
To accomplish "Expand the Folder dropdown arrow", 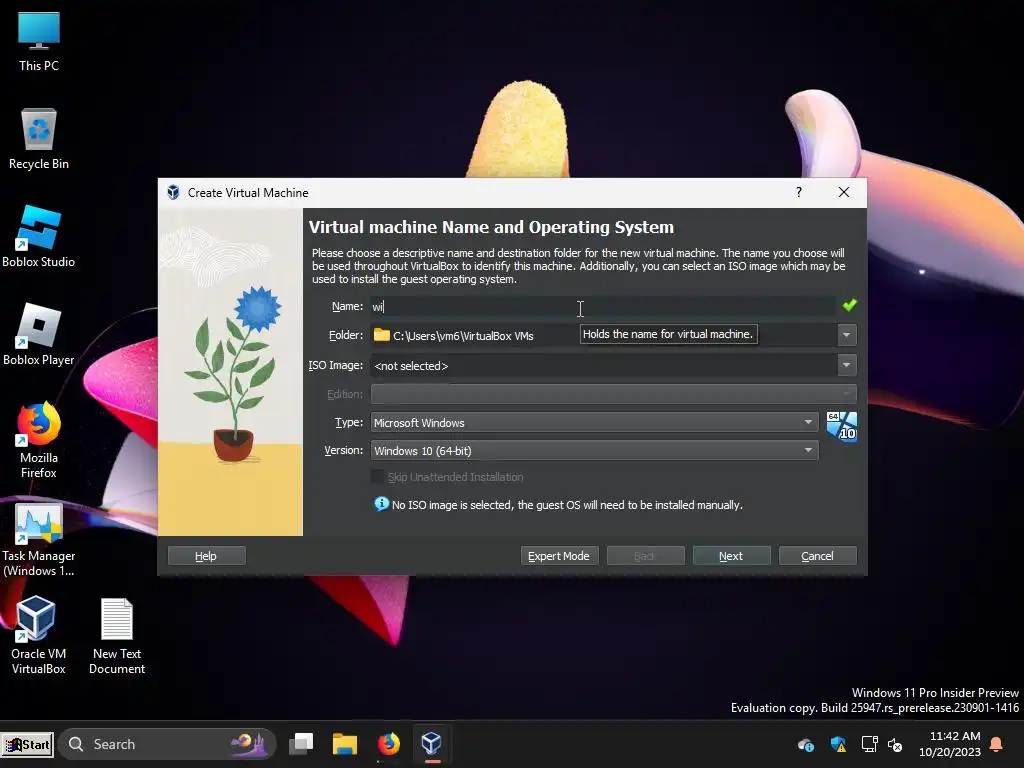I will click(846, 335).
